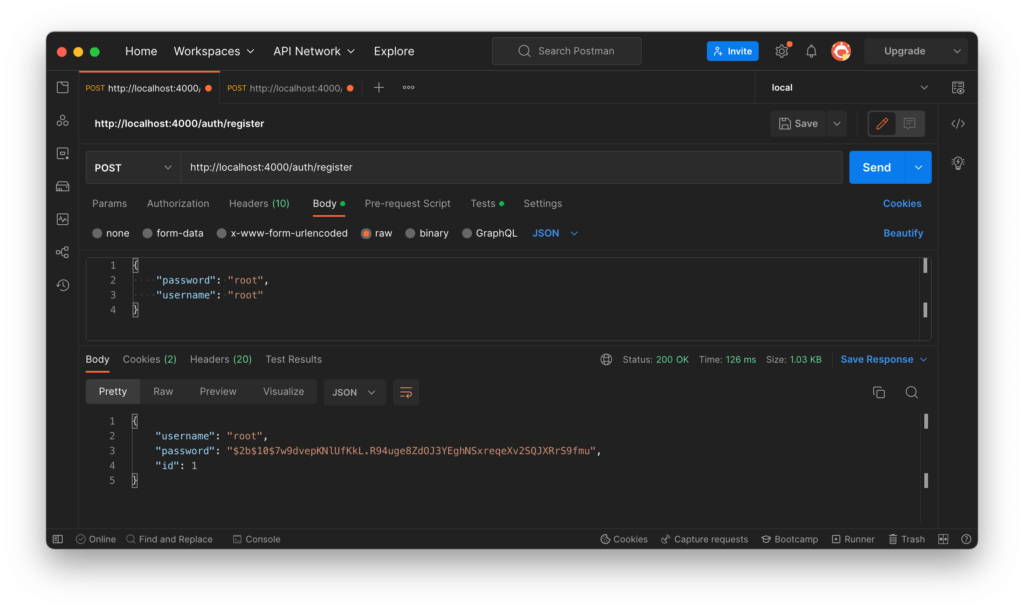This screenshot has height=610, width=1024.
Task: Click the Save button
Action: click(798, 123)
